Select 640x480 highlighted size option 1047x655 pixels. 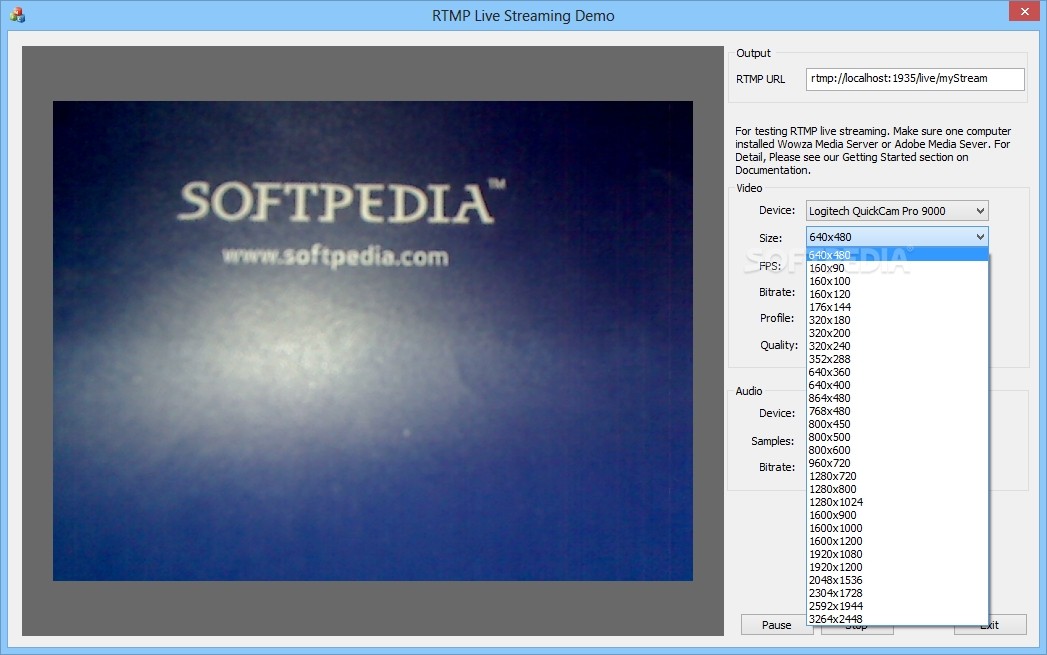click(897, 254)
